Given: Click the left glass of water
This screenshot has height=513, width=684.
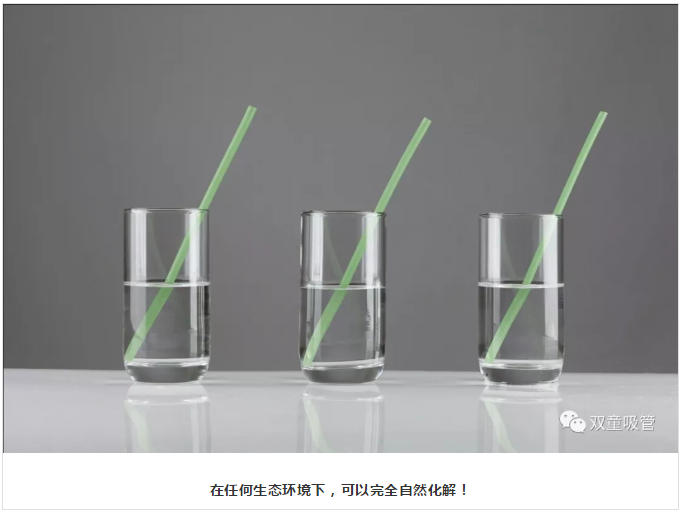Looking at the screenshot, I should [x=167, y=296].
